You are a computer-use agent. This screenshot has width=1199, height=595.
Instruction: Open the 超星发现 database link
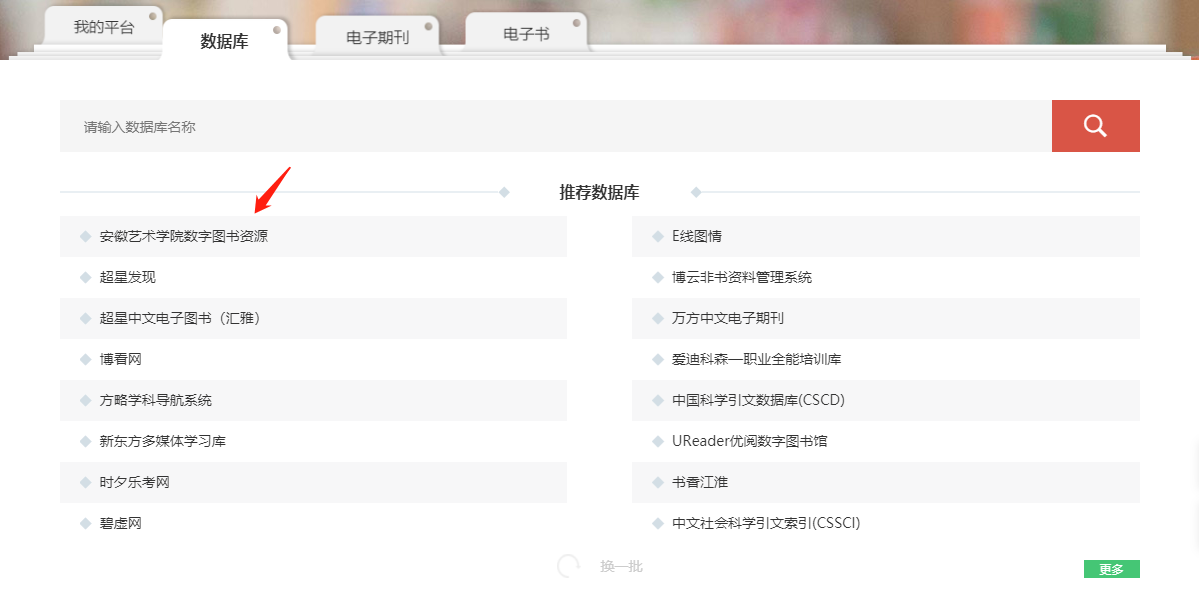128,277
